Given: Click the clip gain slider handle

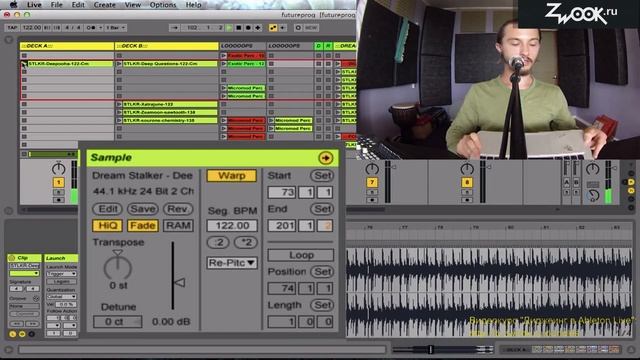Looking at the screenshot, I should pyautogui.click(x=180, y=282).
